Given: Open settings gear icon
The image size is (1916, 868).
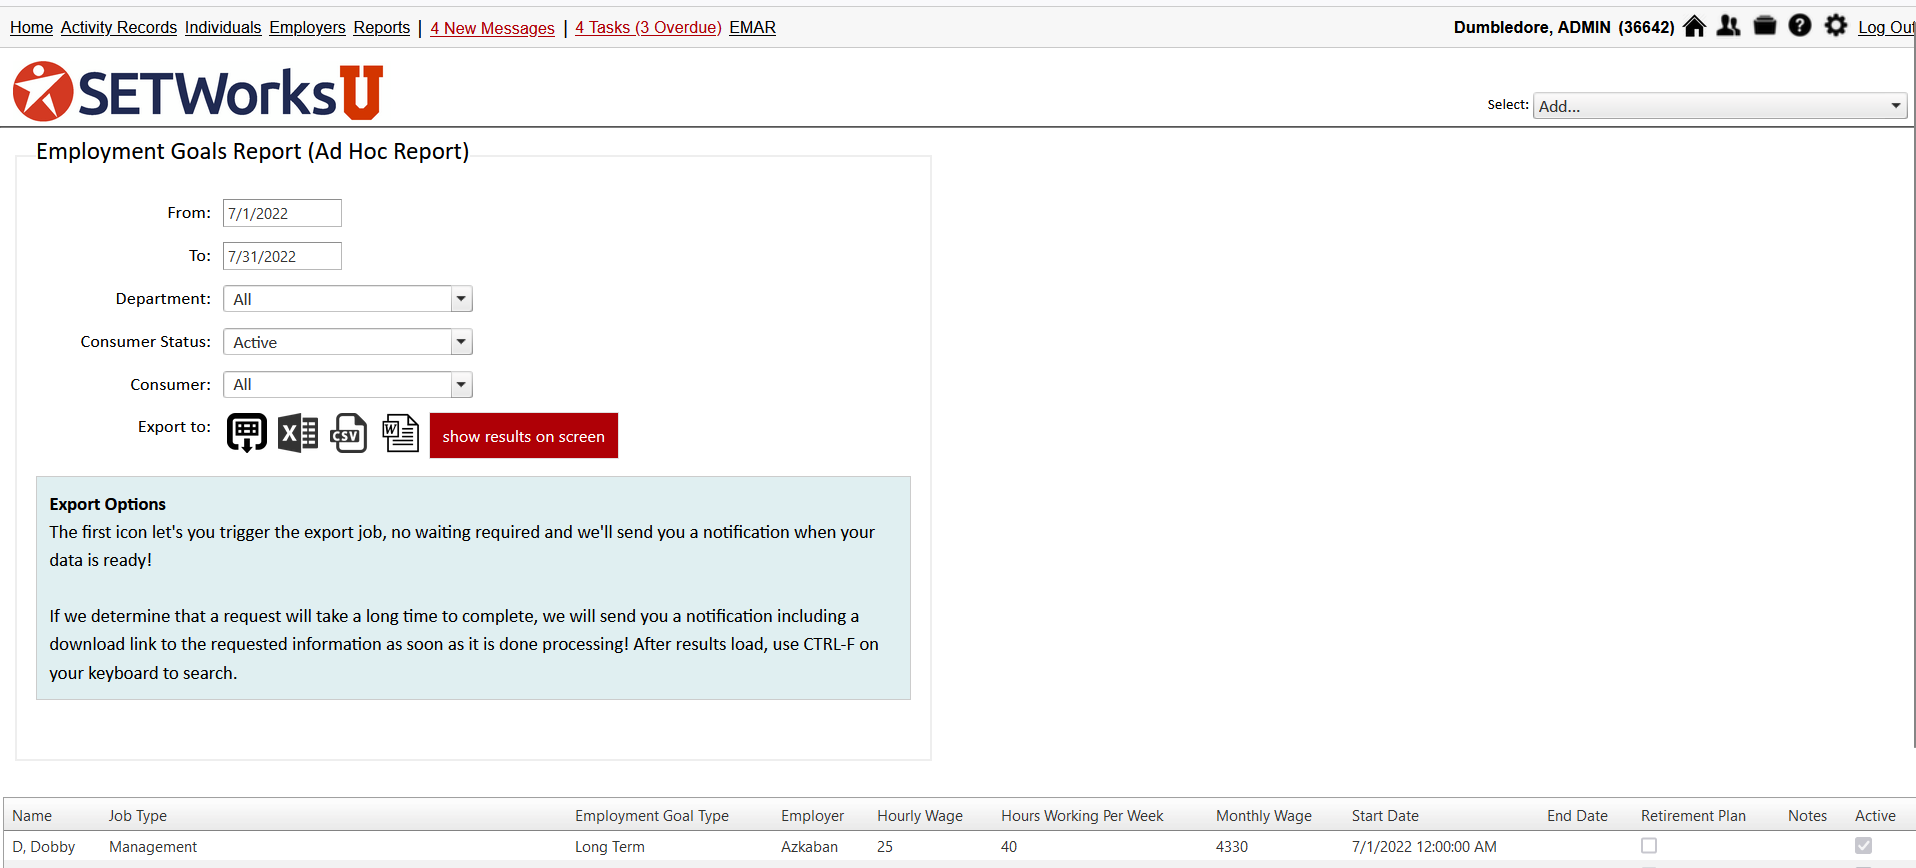Looking at the screenshot, I should (1836, 26).
